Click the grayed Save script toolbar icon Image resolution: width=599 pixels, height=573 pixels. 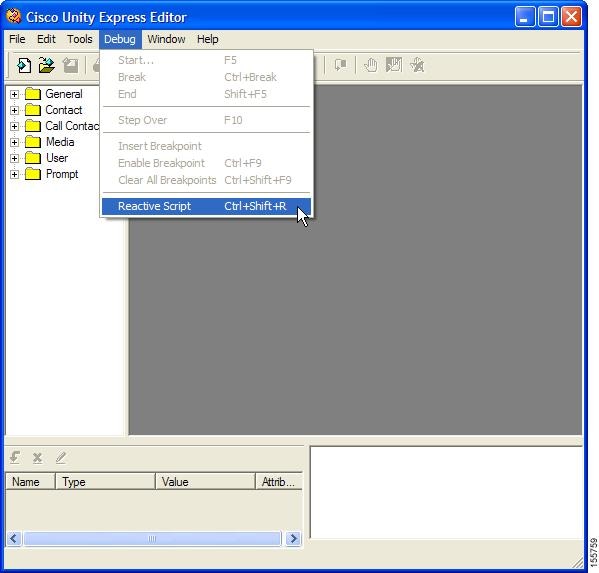point(70,65)
